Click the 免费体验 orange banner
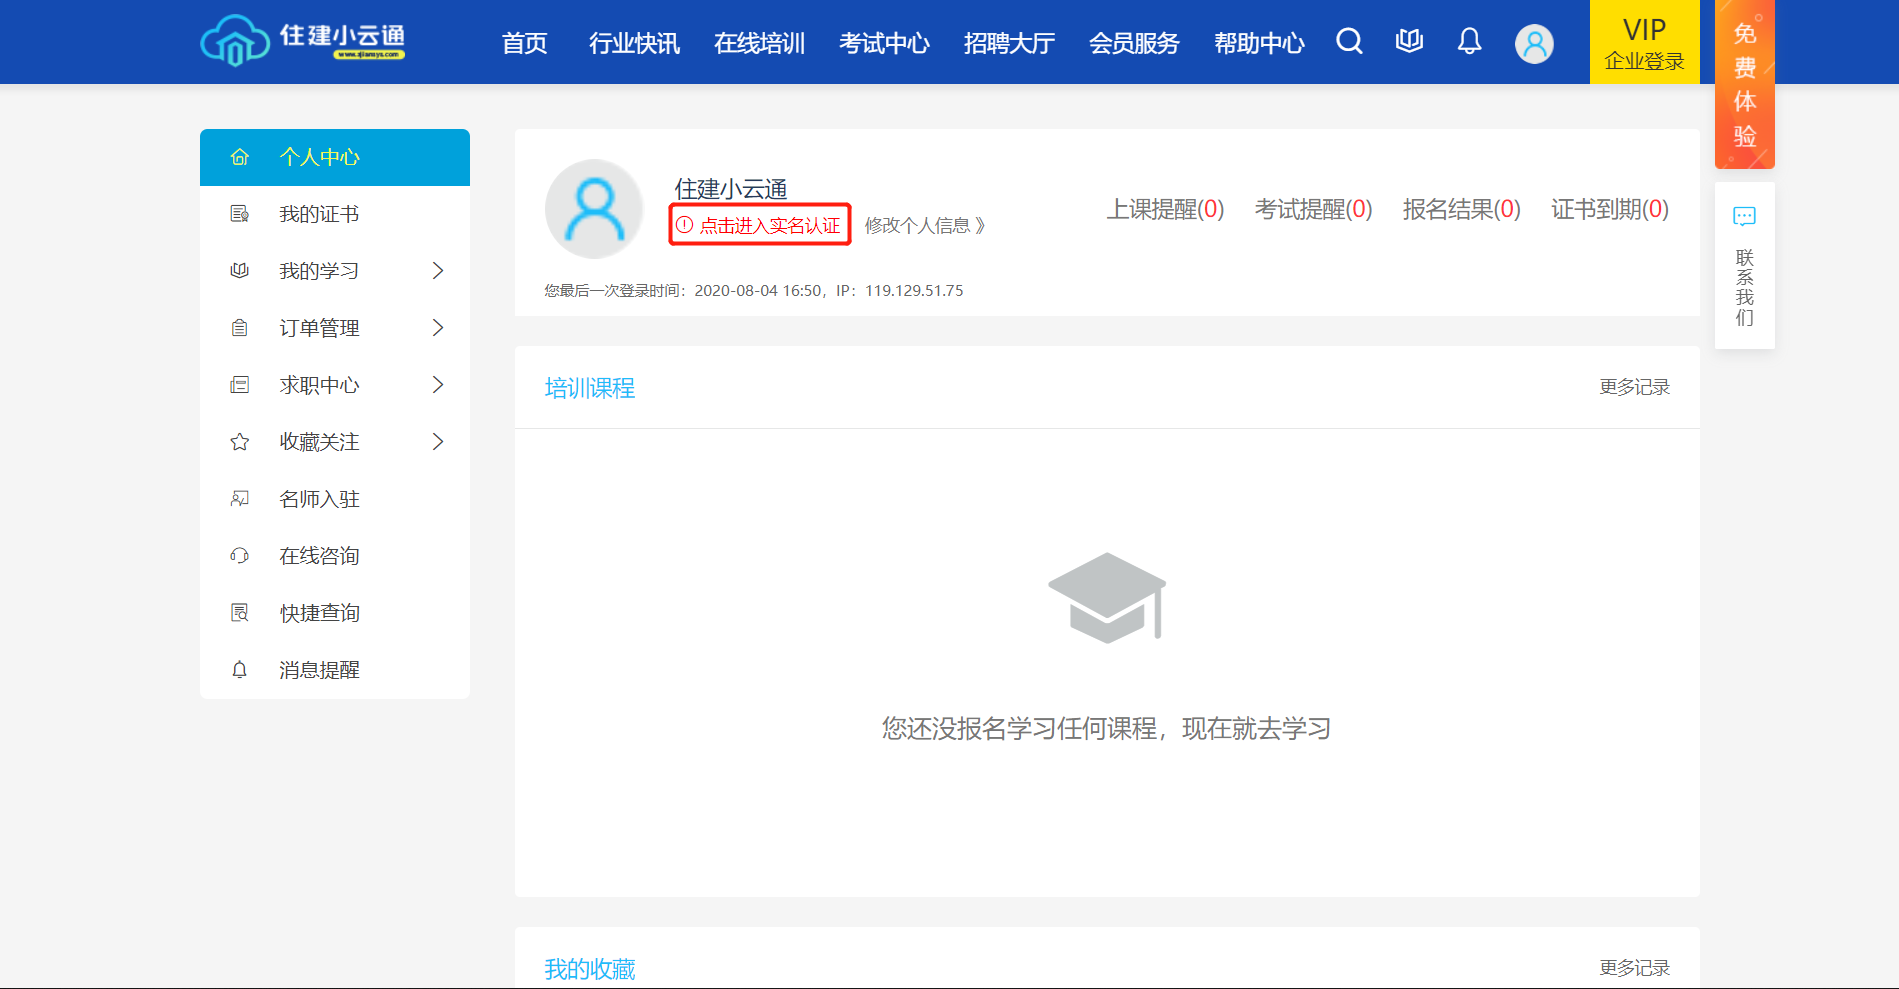Screen dimensions: 1899x989 pos(1744,85)
